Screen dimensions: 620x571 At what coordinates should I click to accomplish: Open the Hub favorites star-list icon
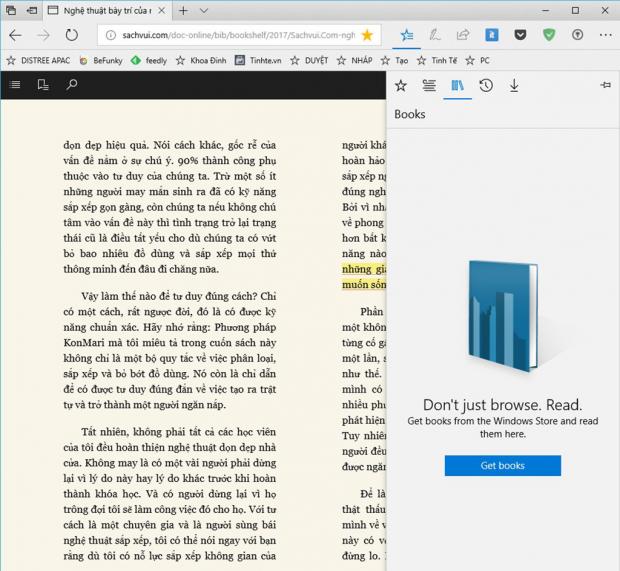tap(407, 34)
